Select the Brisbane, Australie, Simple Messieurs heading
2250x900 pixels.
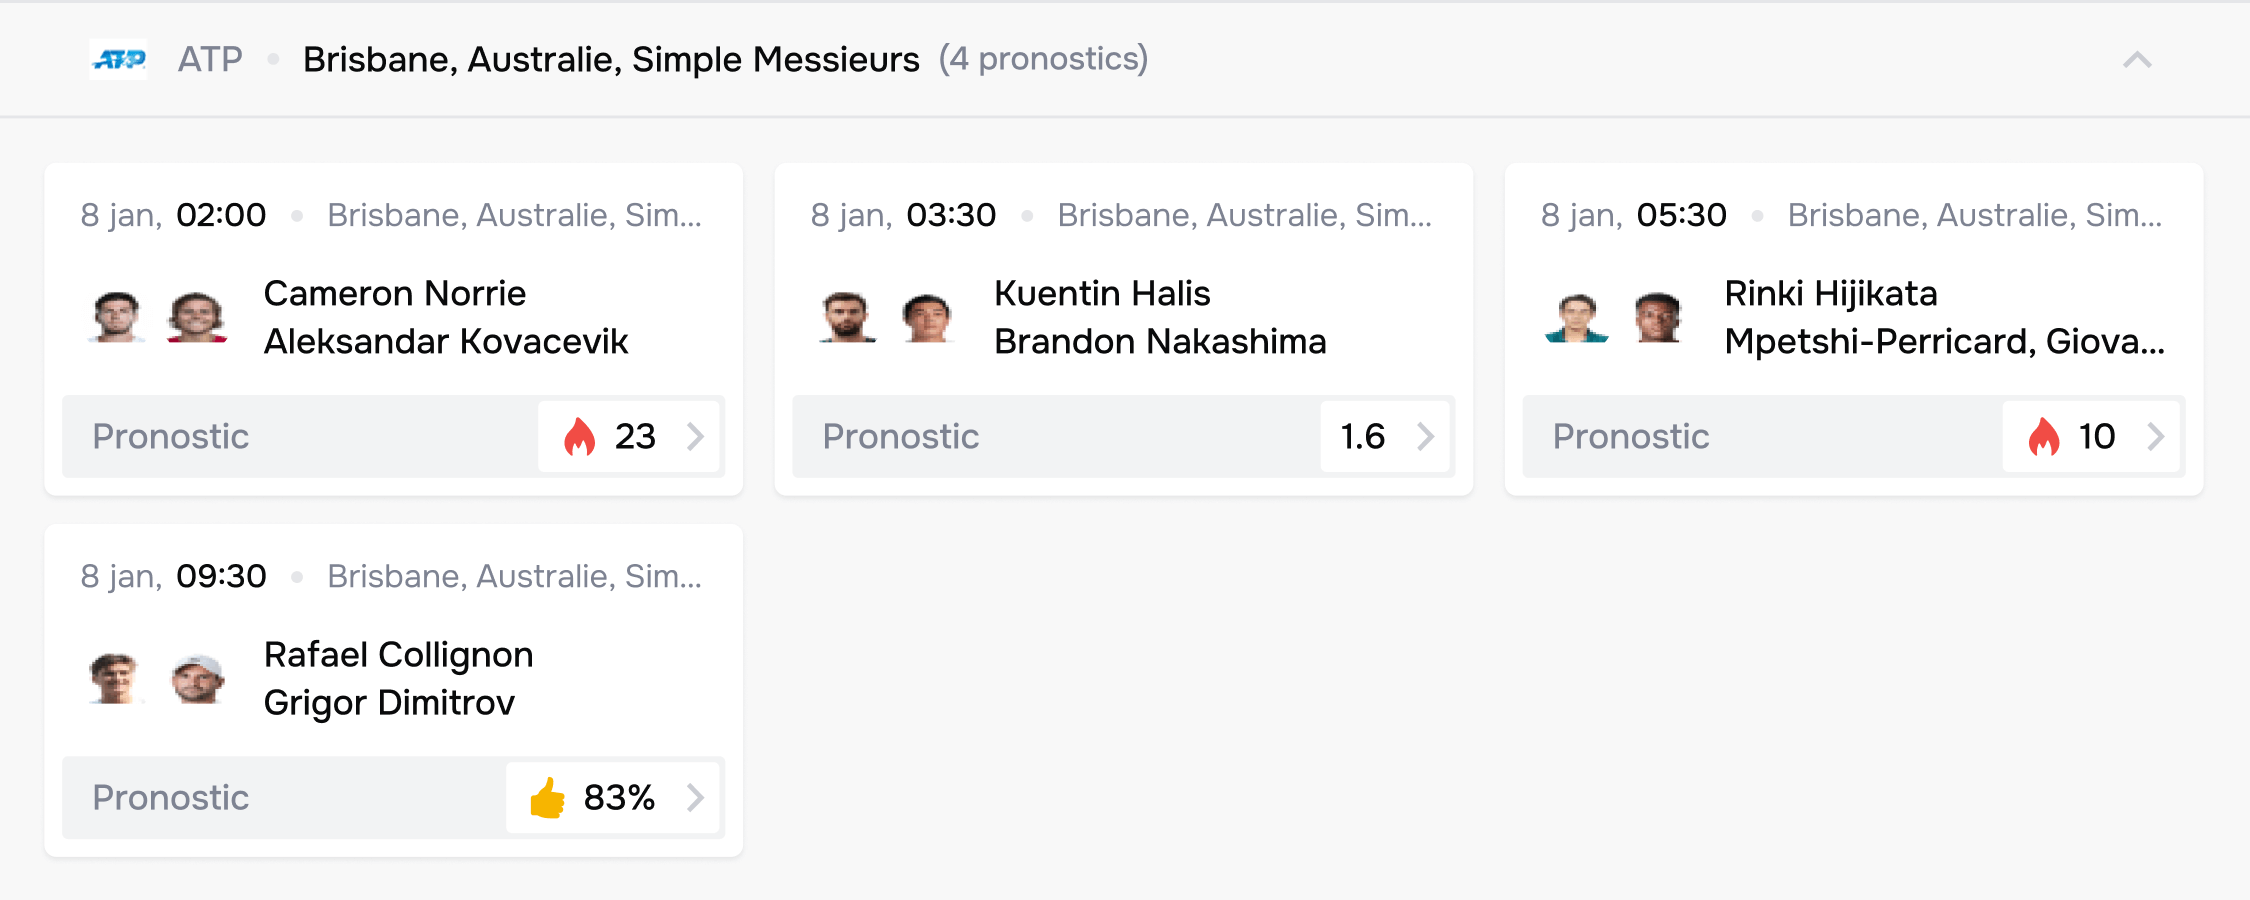click(611, 60)
